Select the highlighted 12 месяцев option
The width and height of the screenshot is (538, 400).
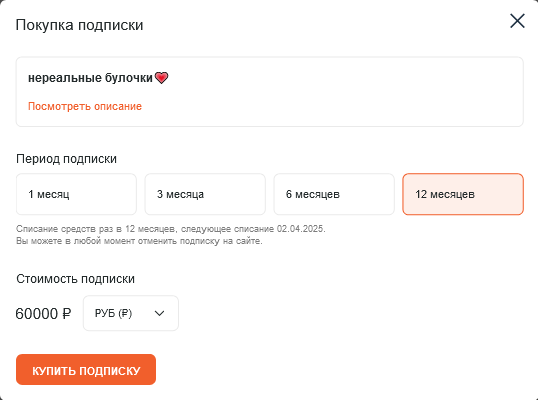click(463, 194)
